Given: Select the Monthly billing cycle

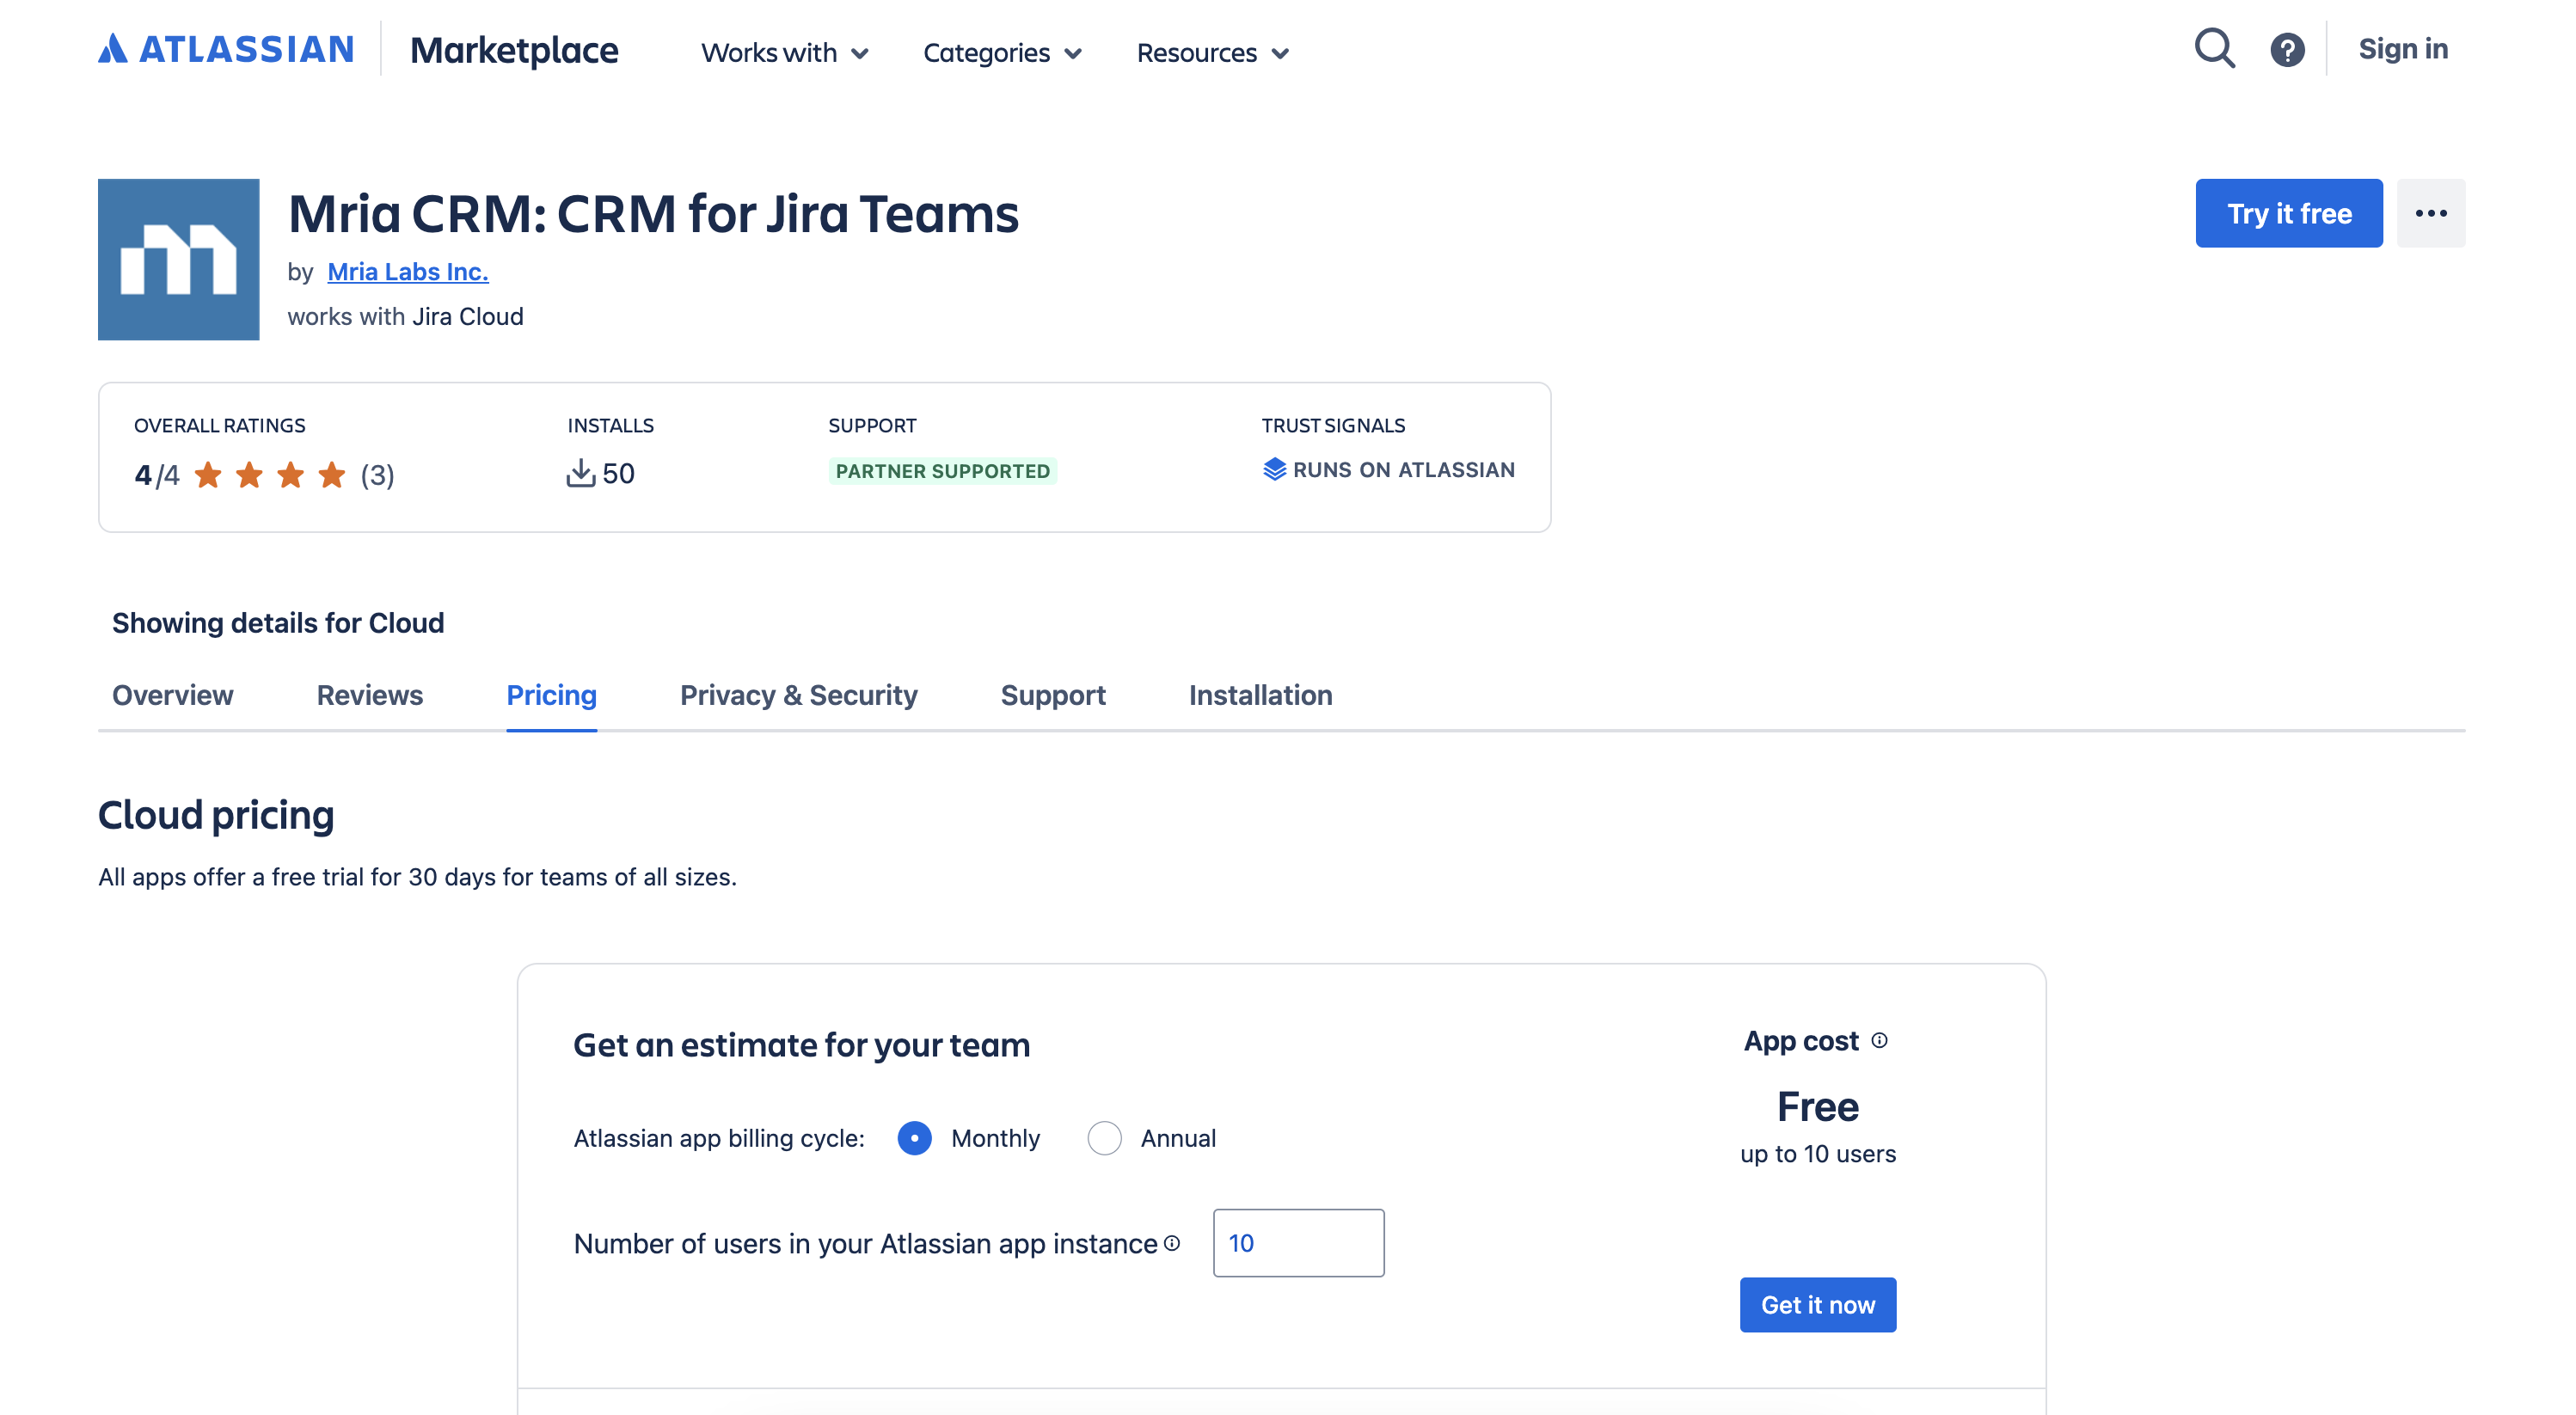Looking at the screenshot, I should click(x=914, y=1138).
